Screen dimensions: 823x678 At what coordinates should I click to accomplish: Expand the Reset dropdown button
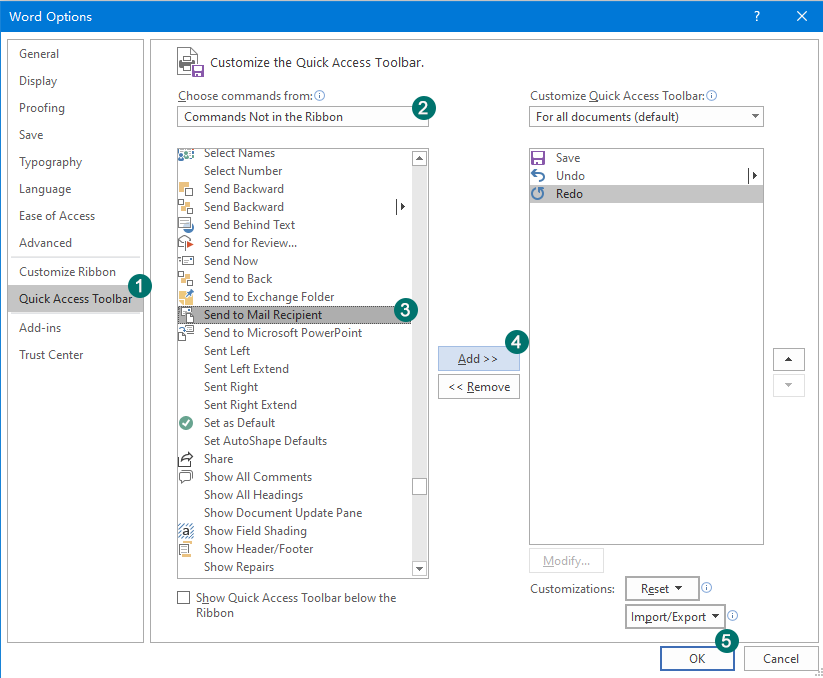(661, 589)
